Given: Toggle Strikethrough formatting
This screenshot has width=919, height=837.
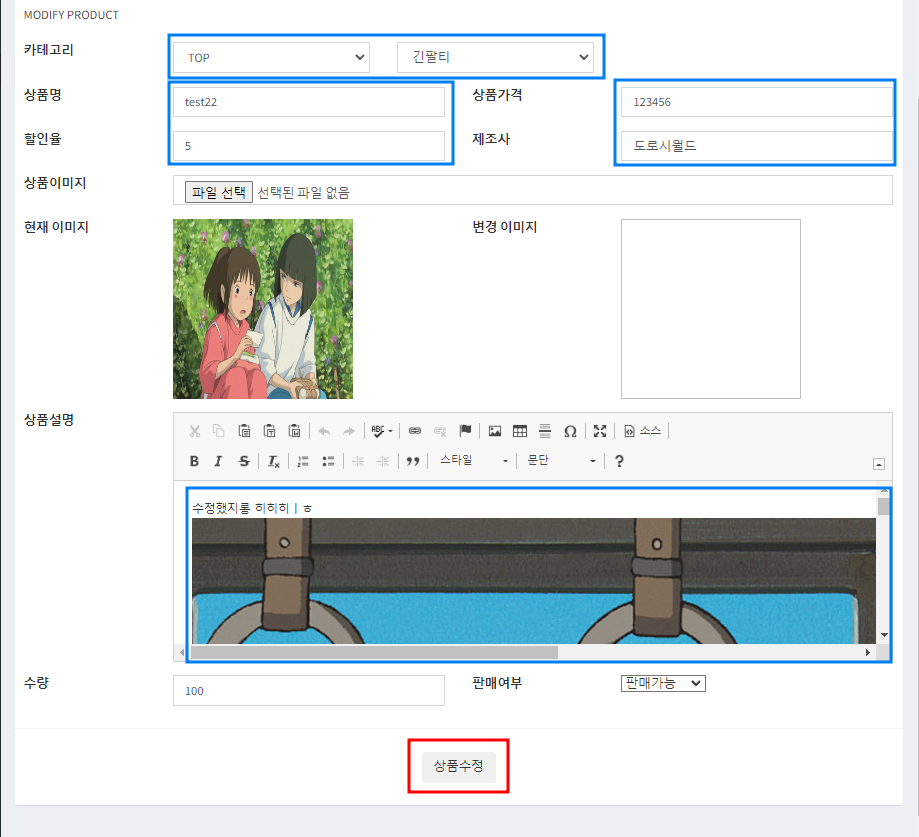Looking at the screenshot, I should tap(244, 461).
